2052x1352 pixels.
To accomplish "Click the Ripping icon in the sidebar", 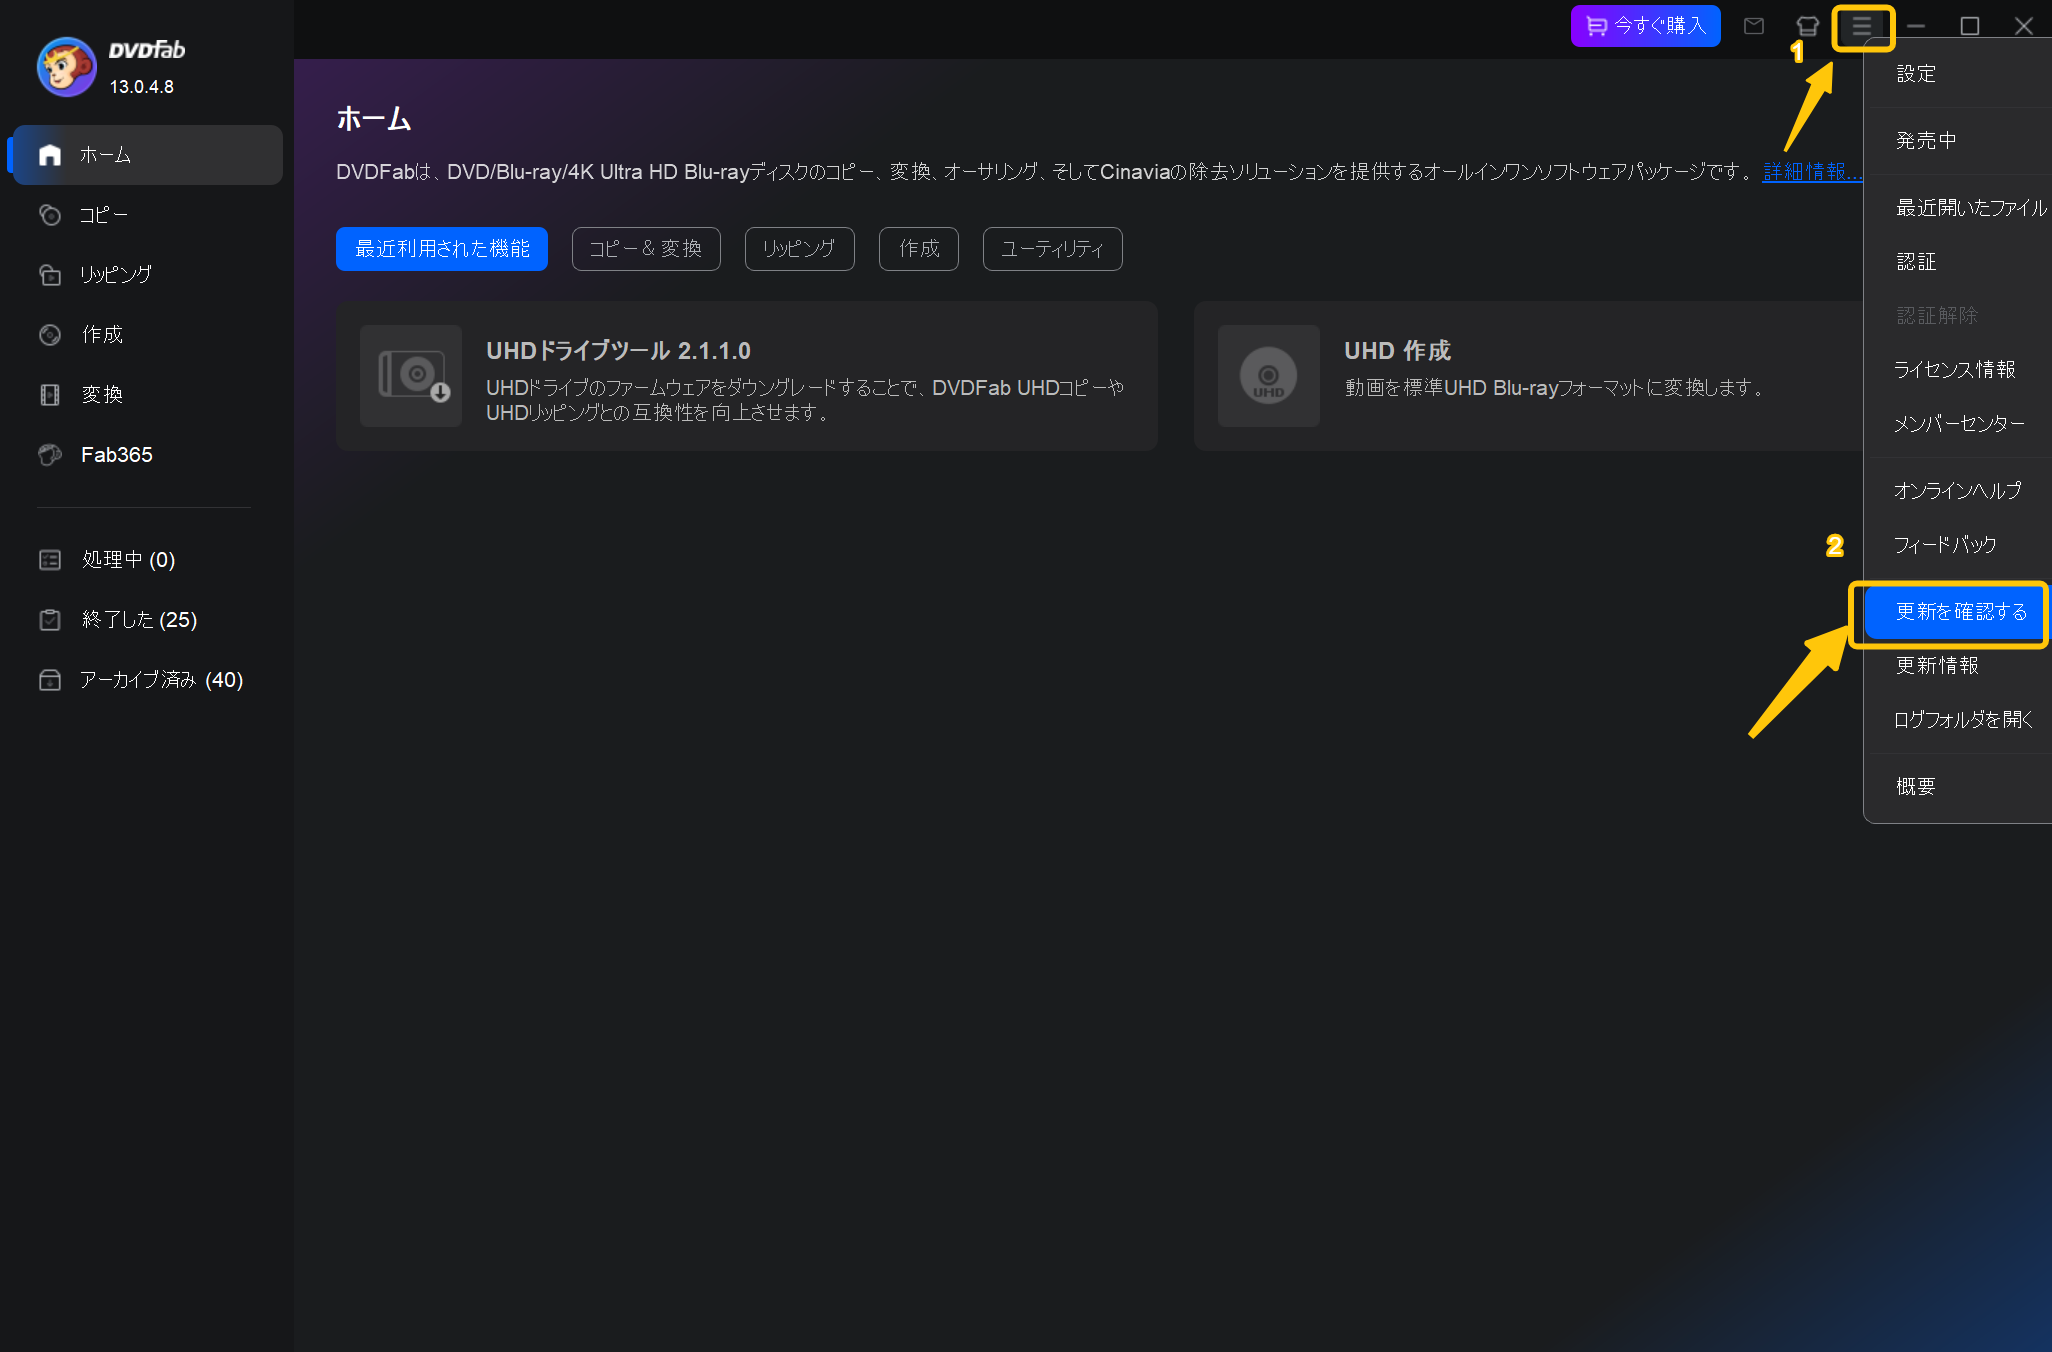I will (50, 275).
